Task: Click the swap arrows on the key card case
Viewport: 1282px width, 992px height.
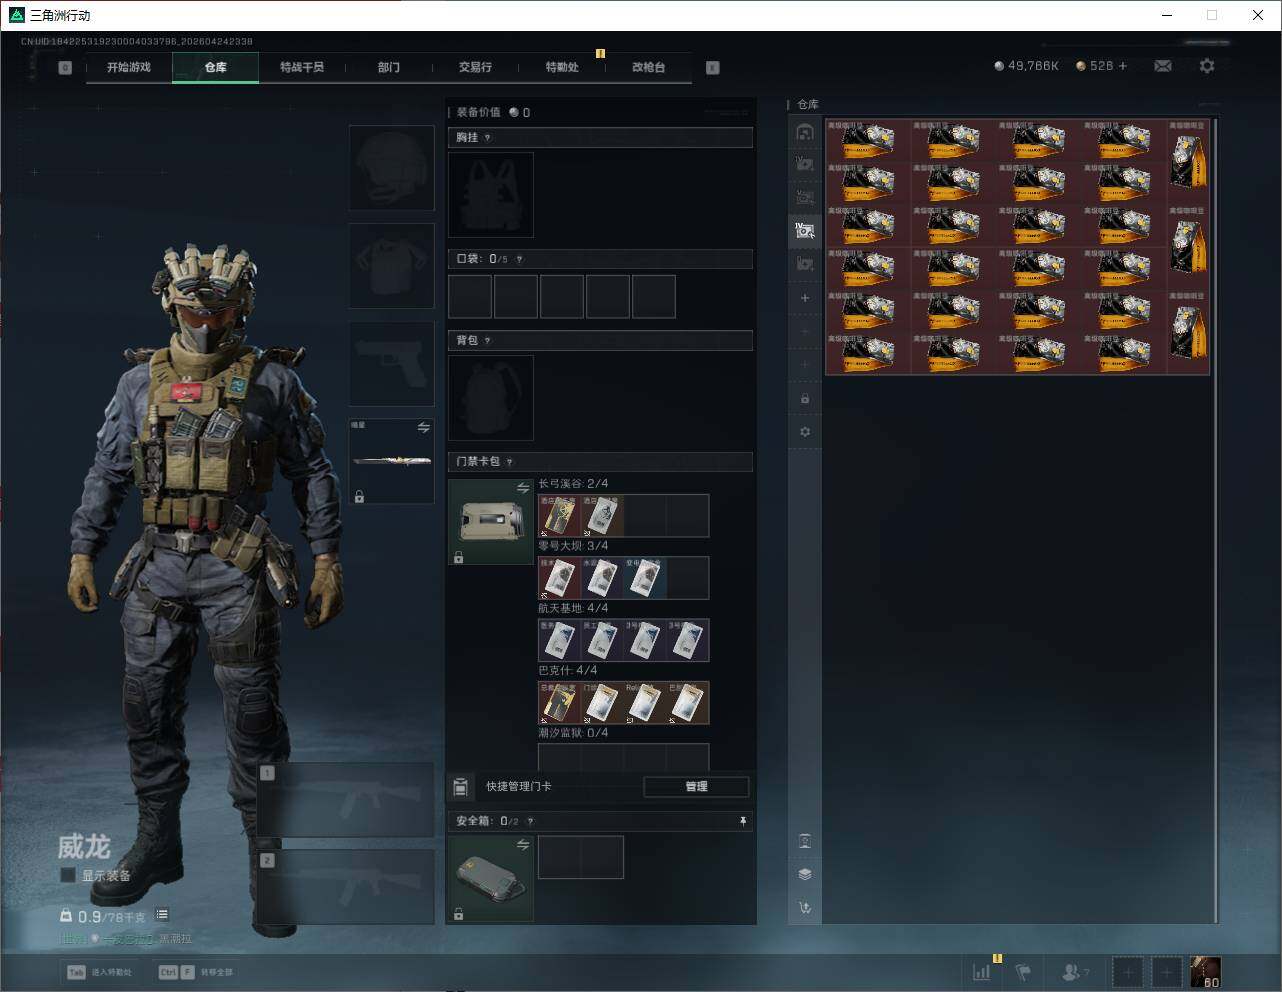Action: pyautogui.click(x=523, y=488)
